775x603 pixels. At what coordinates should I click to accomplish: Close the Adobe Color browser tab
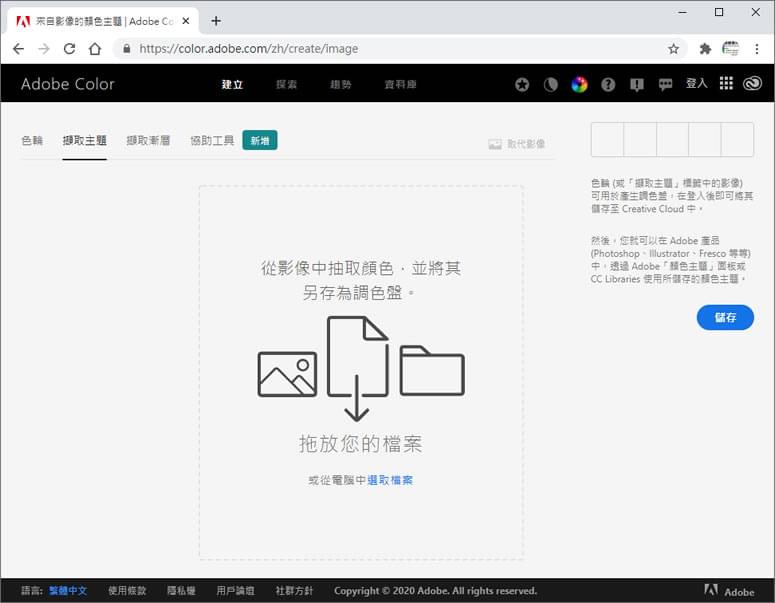click(x=186, y=21)
